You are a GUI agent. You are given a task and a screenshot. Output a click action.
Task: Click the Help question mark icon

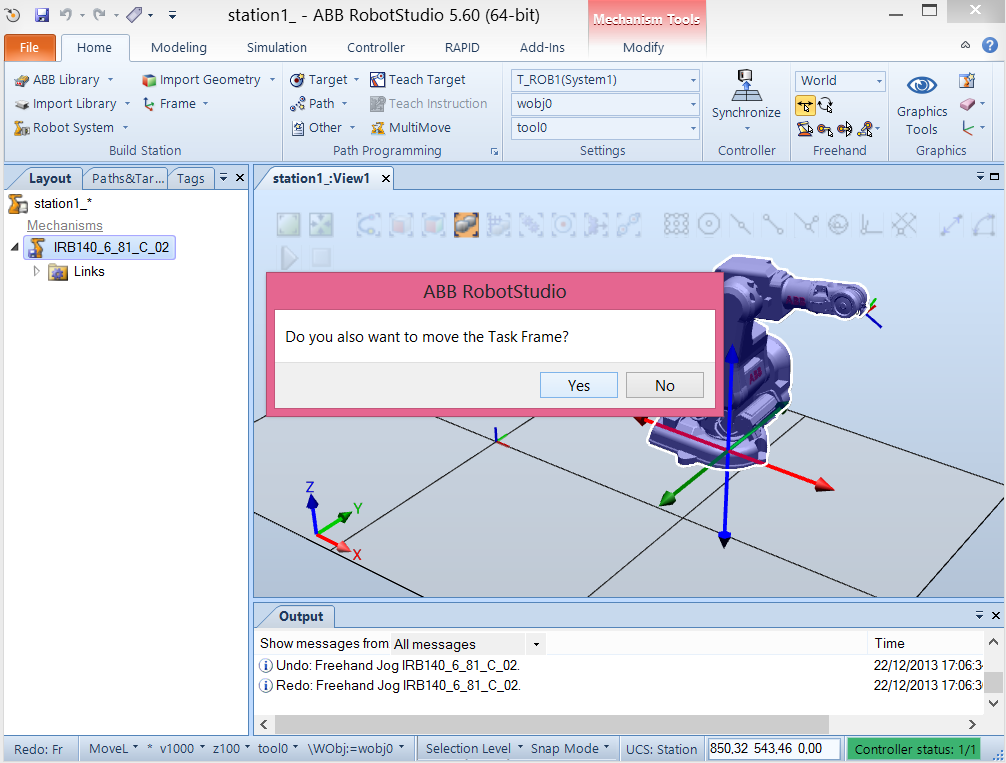click(990, 45)
